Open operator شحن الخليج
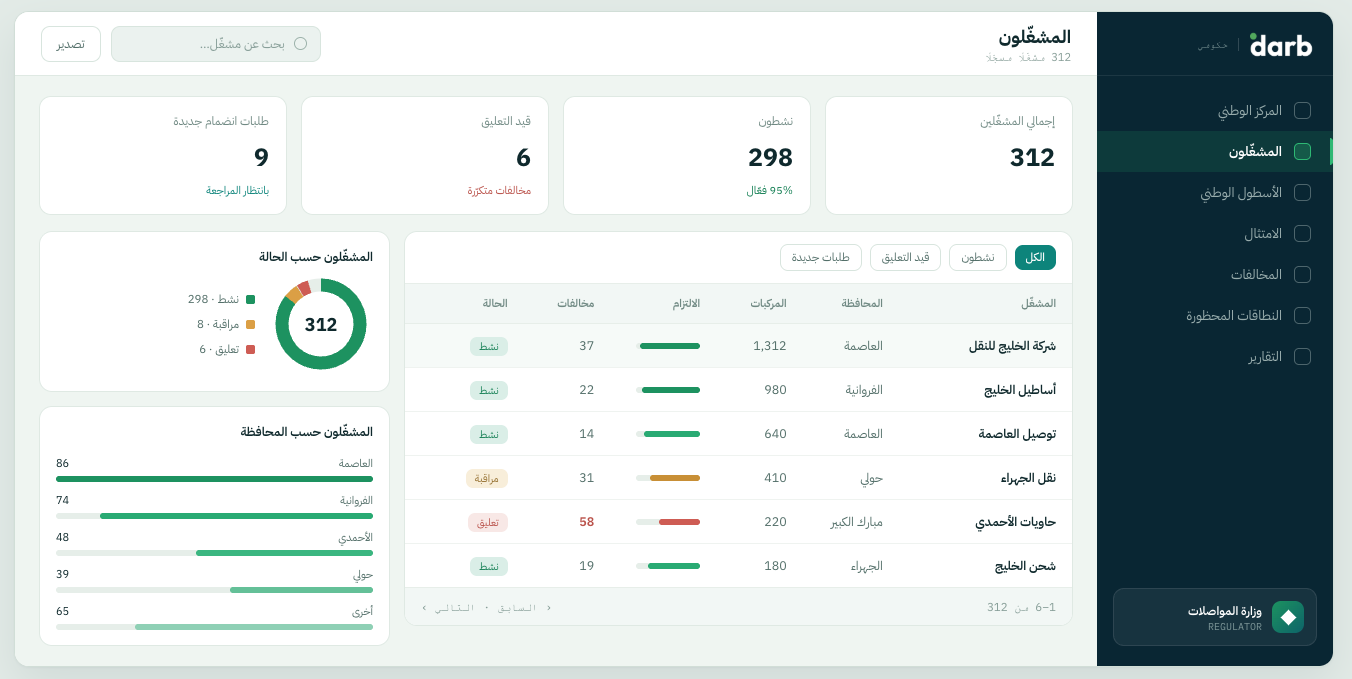The height and width of the screenshot is (679, 1352). pos(738,566)
